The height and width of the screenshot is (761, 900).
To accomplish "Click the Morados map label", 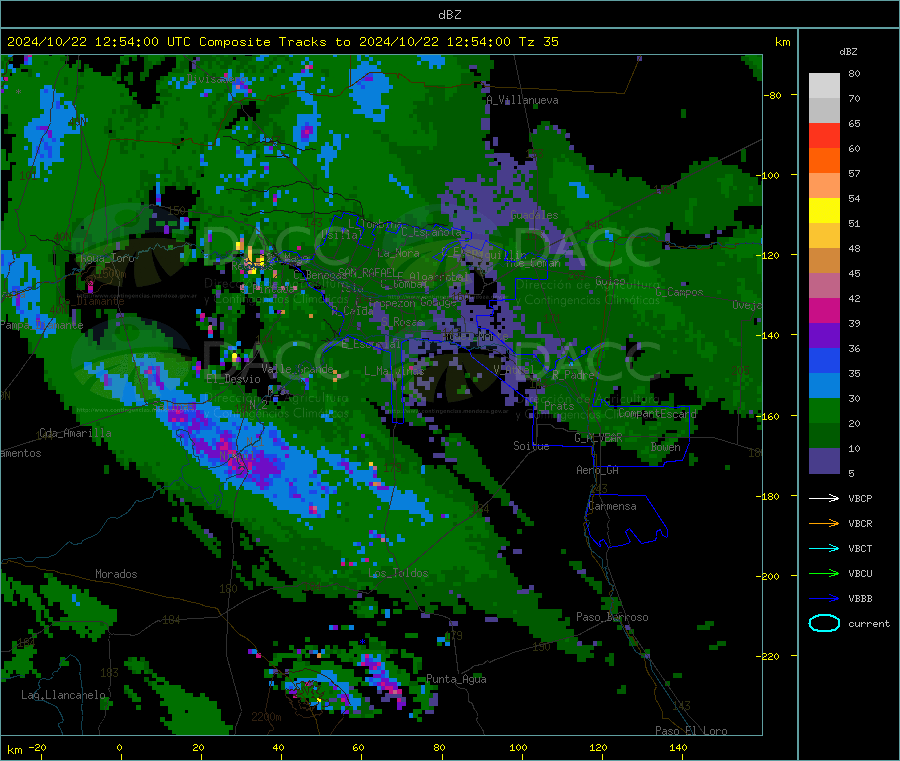I will pos(116,574).
